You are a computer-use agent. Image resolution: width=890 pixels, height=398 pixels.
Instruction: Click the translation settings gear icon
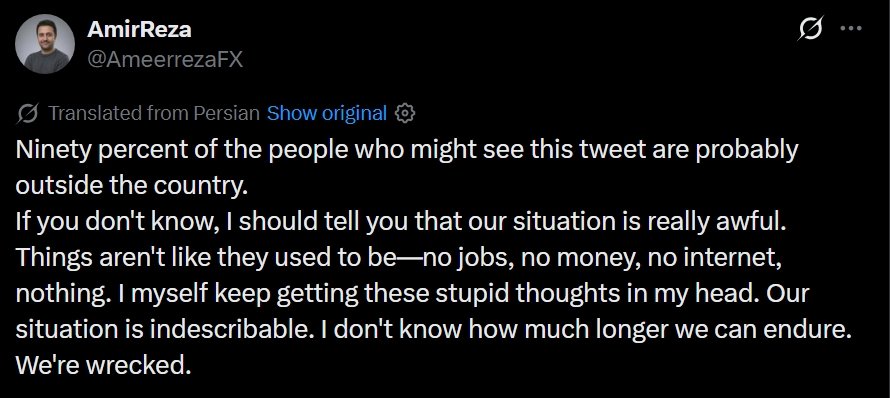tap(405, 114)
